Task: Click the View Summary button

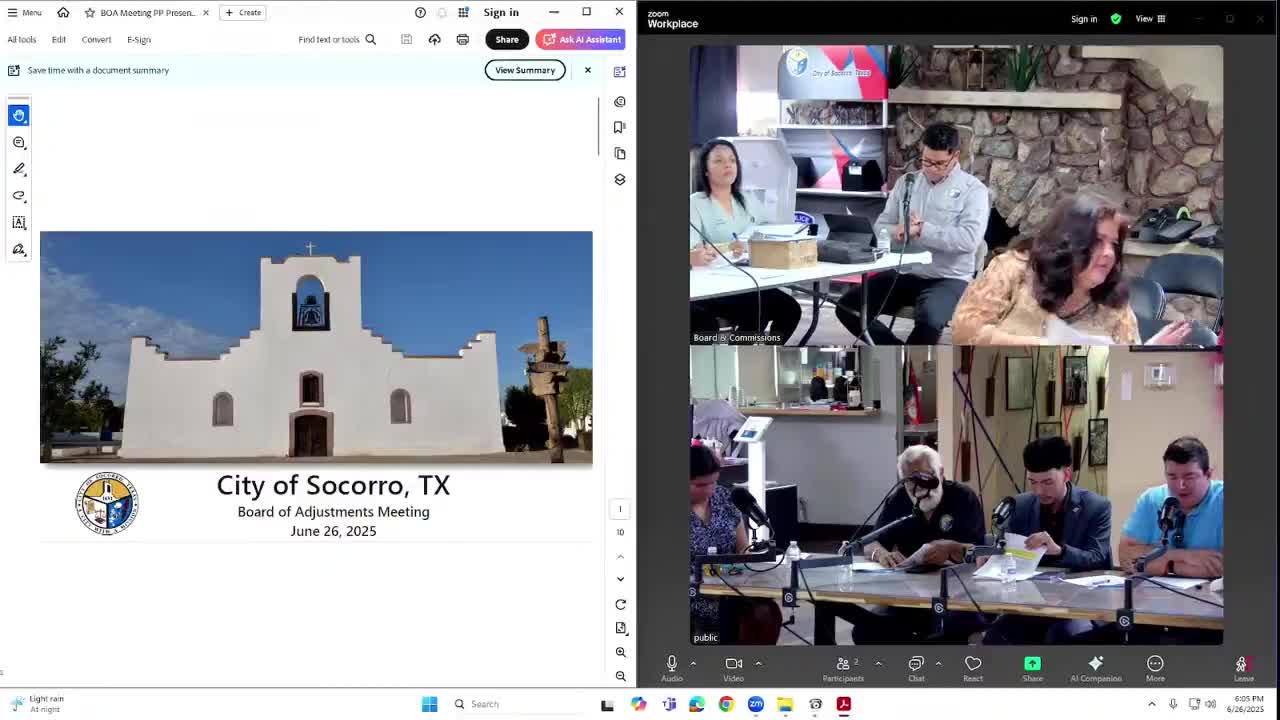Action: click(x=525, y=70)
